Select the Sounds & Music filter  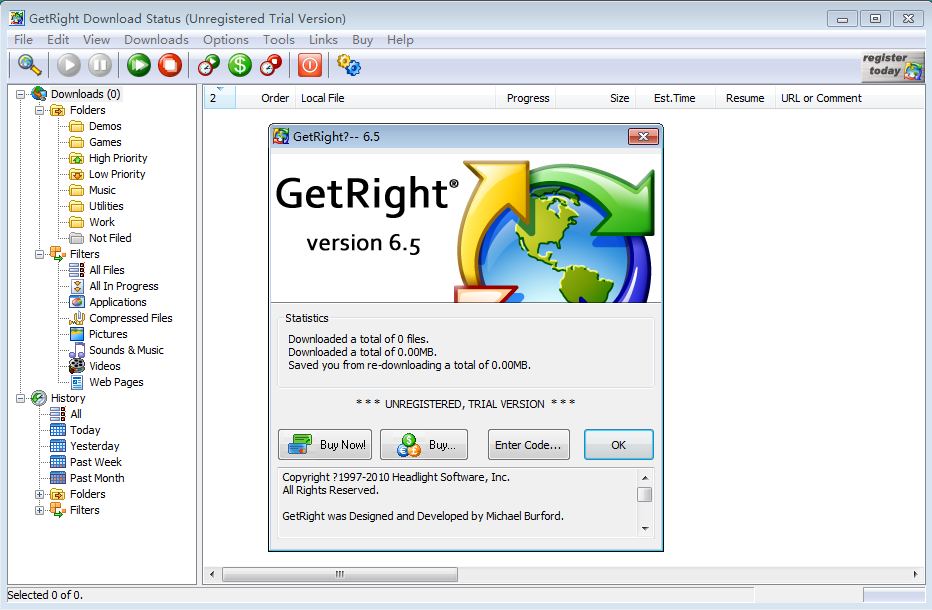click(126, 351)
